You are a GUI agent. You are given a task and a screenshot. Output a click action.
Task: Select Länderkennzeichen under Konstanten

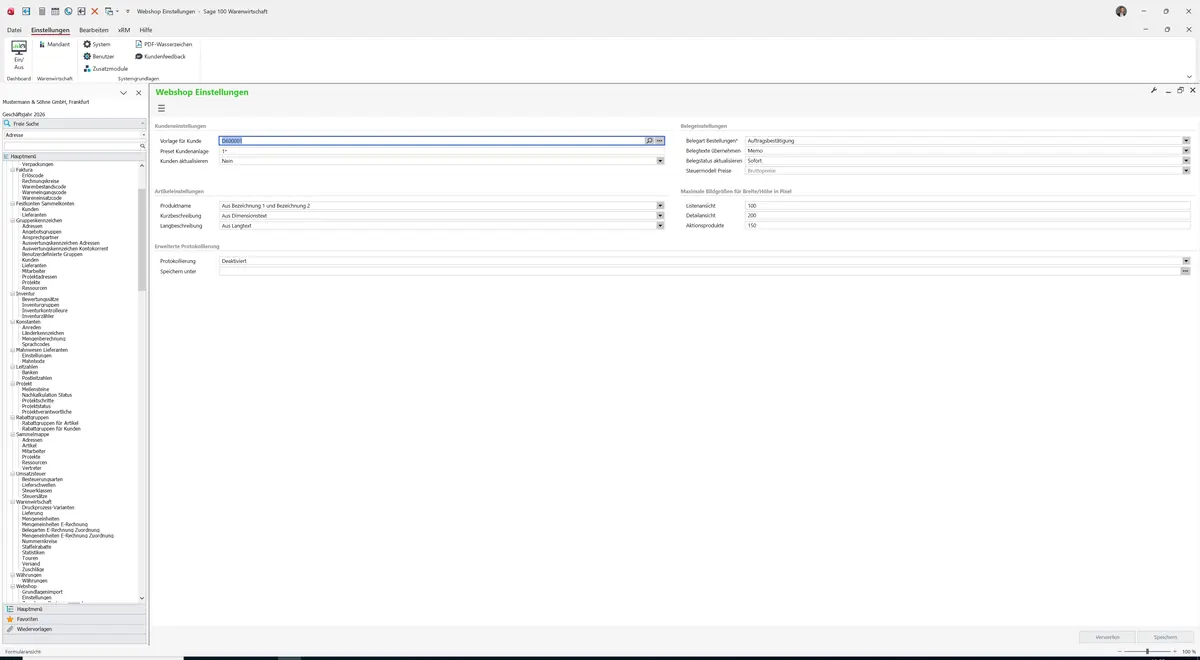[43, 333]
